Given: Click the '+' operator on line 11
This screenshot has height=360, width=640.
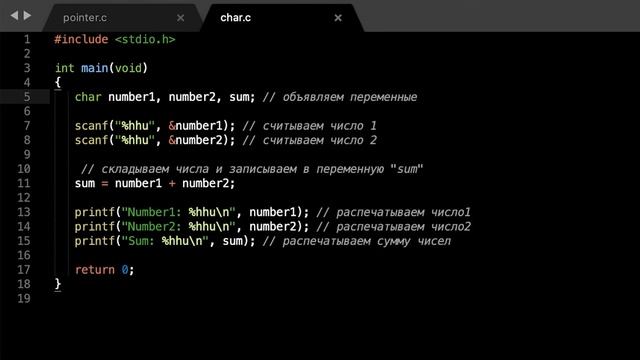Looking at the screenshot, I should (x=172, y=183).
